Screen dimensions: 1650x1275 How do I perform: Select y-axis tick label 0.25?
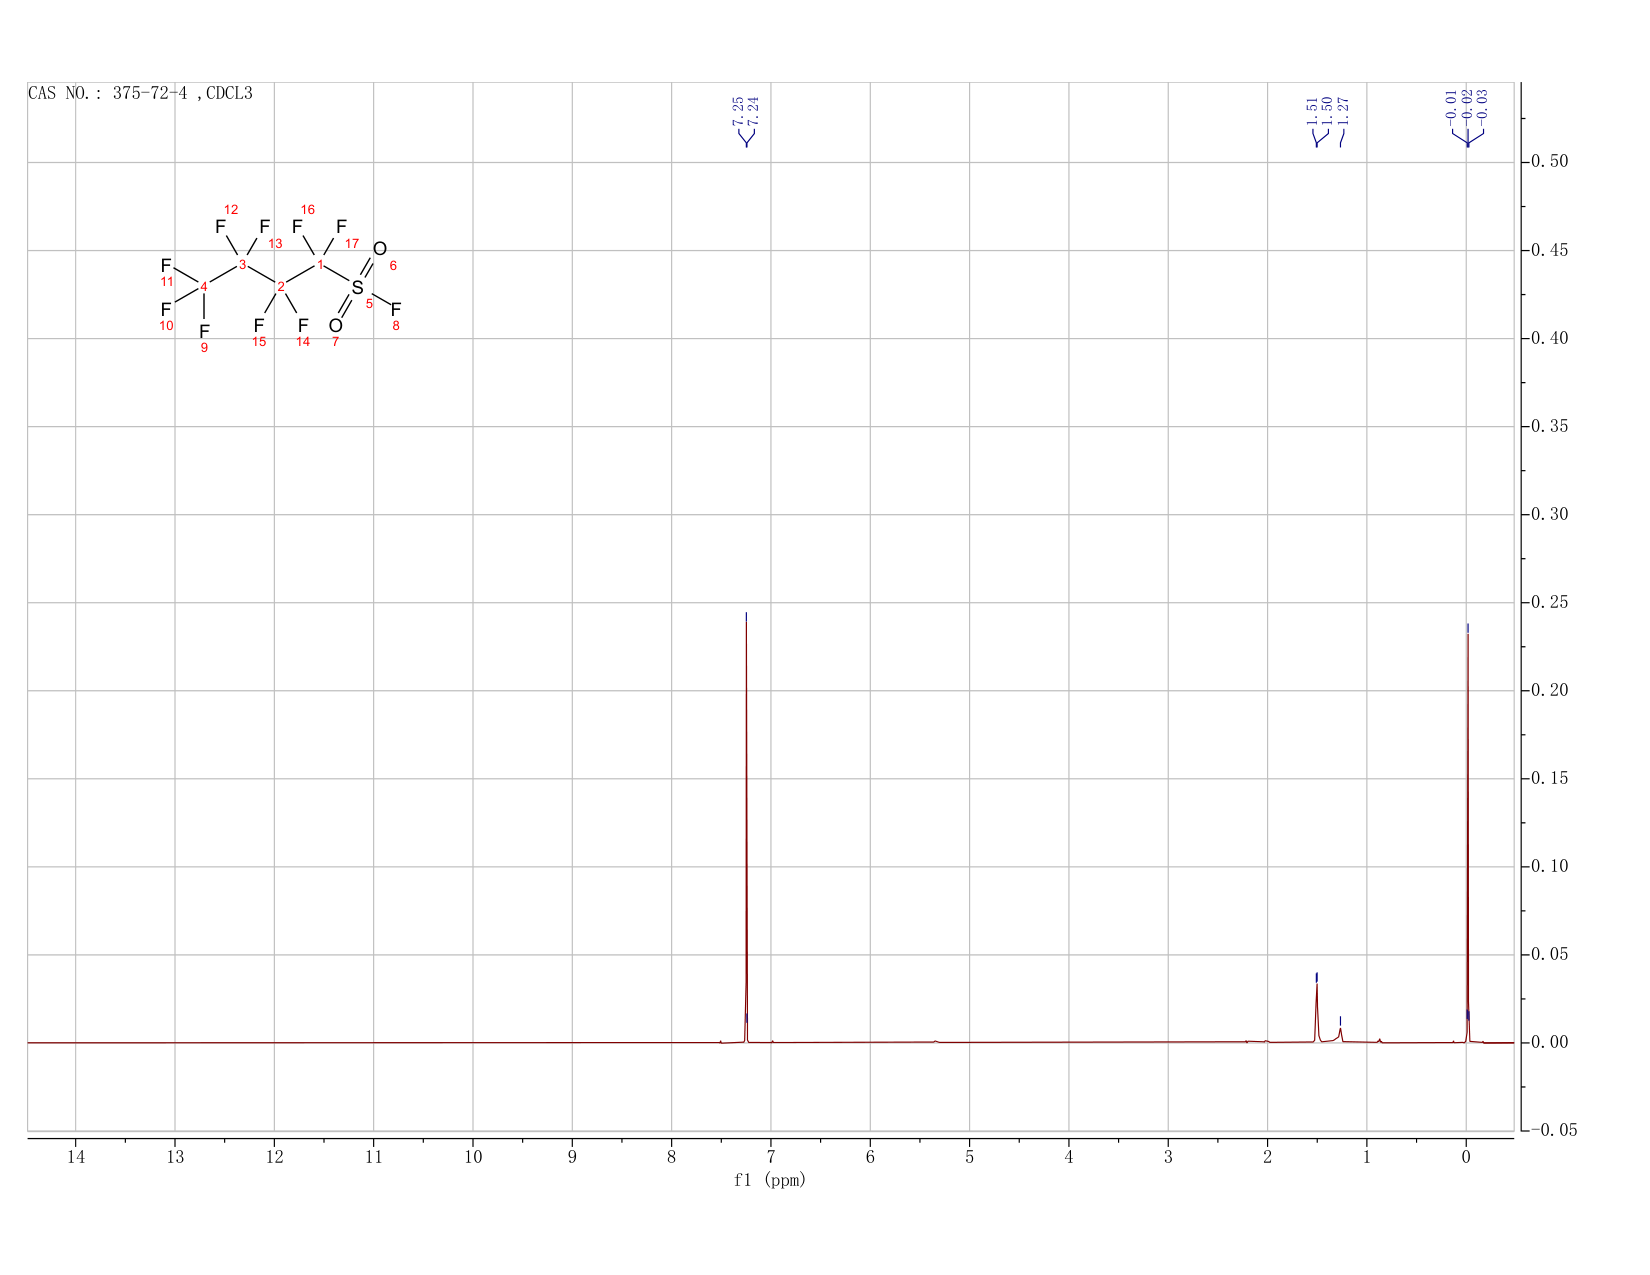pos(1552,603)
